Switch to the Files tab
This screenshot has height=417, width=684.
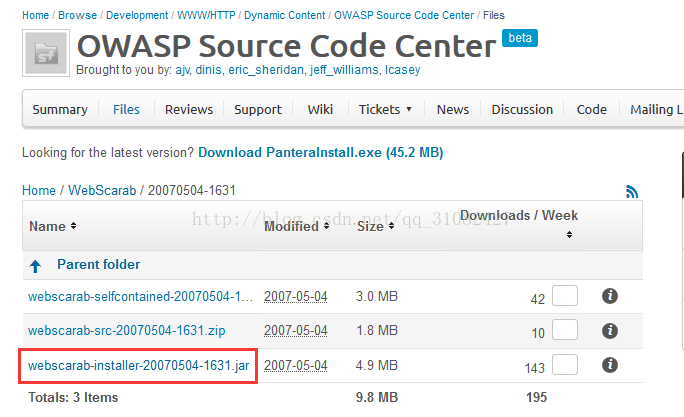126,109
